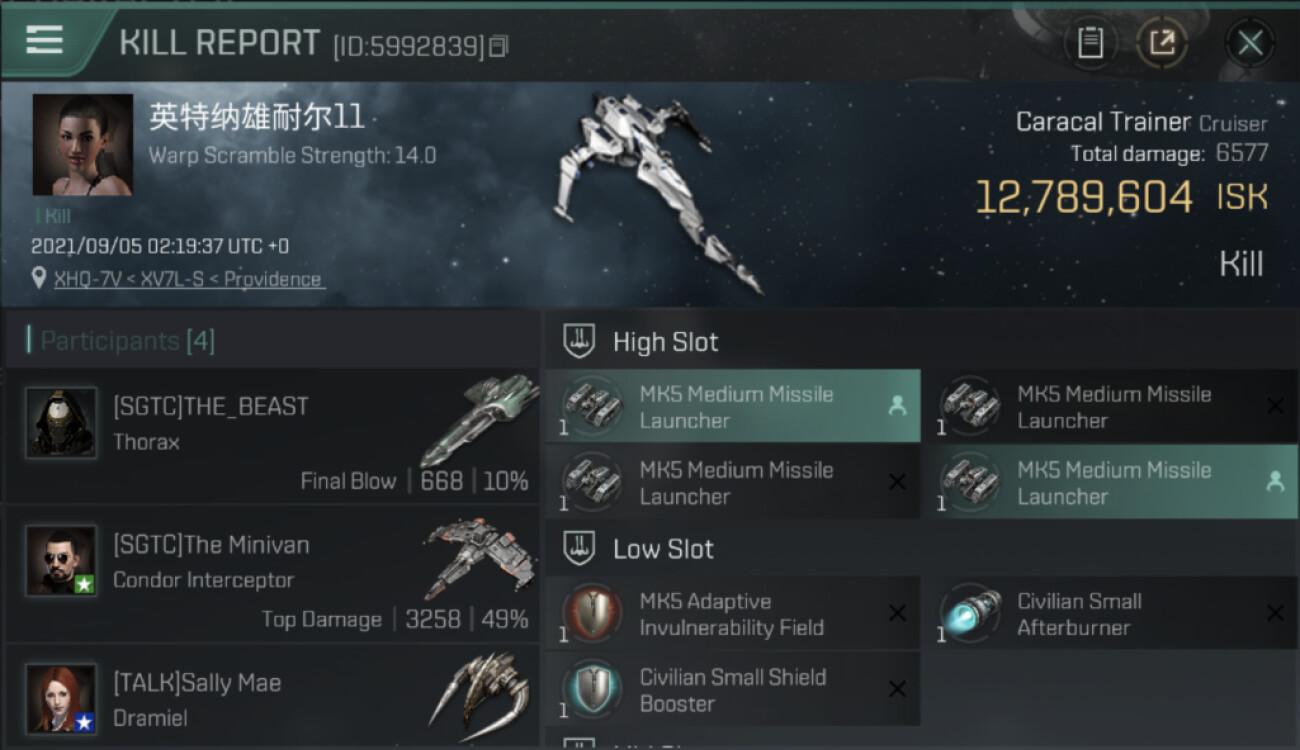Select THE_BEAST Thorax participant entry
The height and width of the screenshot is (750, 1300).
click(272, 436)
